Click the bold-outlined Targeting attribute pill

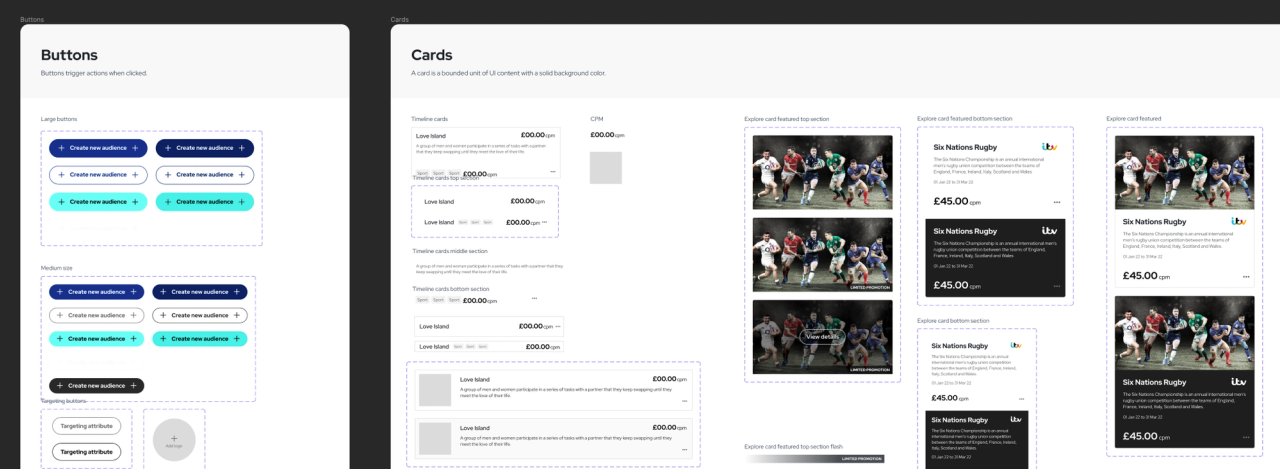pos(87,452)
